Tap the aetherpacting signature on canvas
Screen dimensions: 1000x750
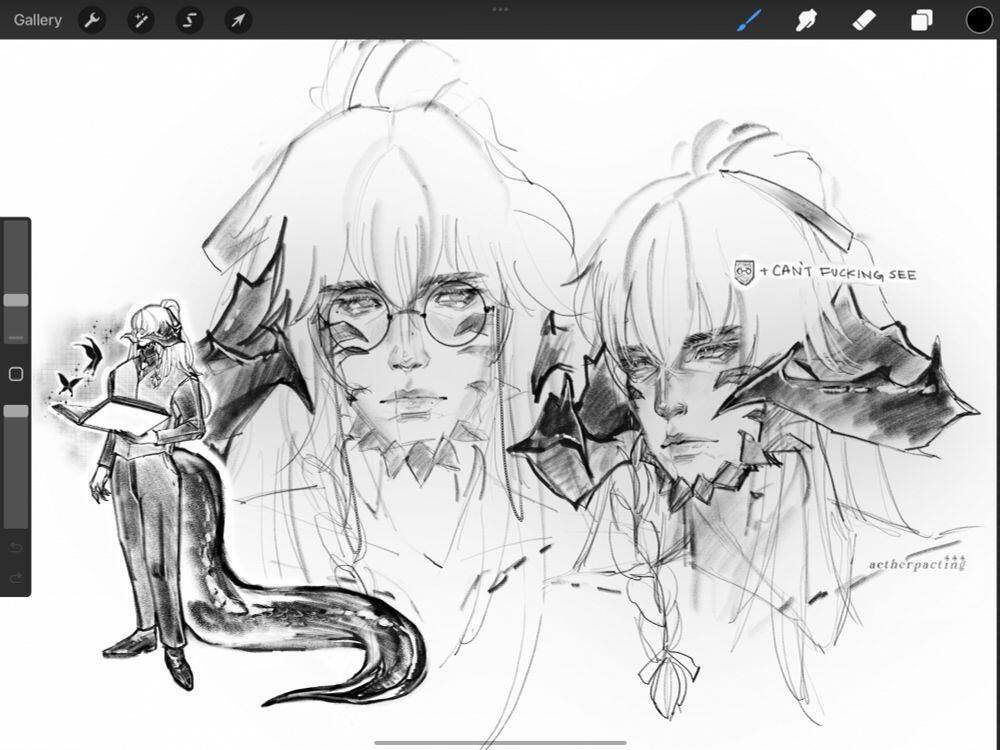point(917,565)
